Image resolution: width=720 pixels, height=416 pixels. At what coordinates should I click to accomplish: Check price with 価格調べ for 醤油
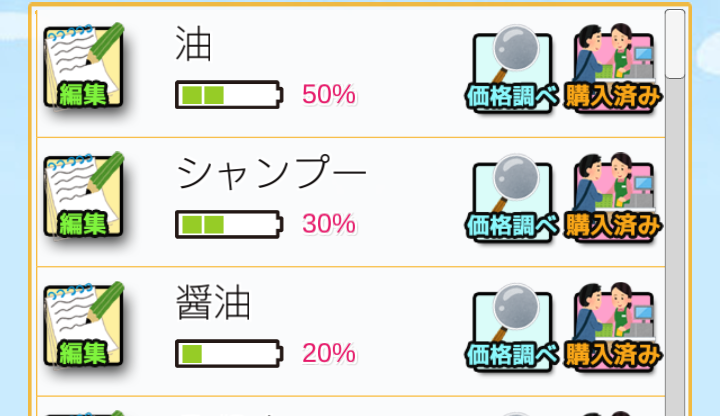[x=512, y=328]
